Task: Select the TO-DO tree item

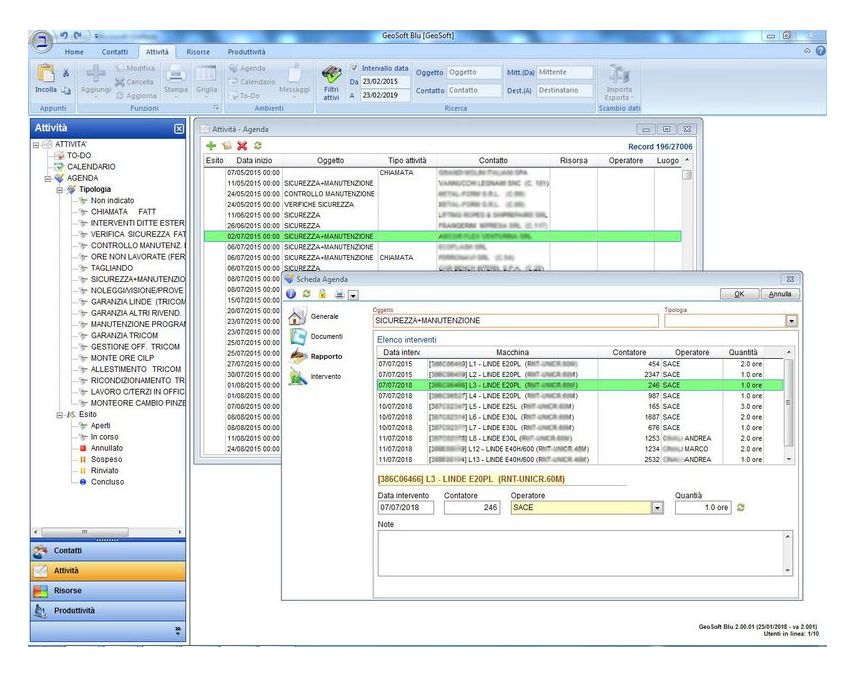Action: [79, 156]
